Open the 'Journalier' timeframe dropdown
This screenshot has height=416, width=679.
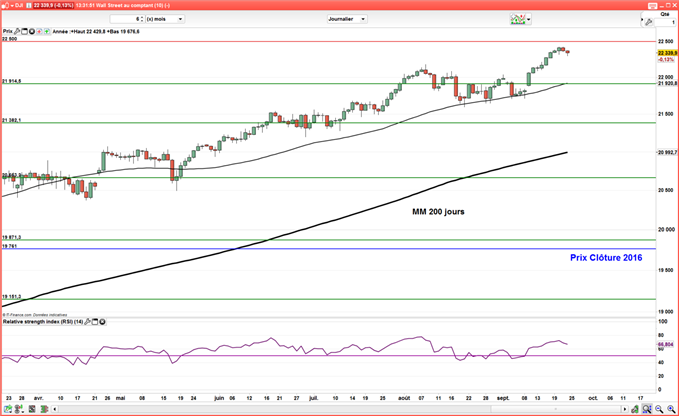coord(347,19)
